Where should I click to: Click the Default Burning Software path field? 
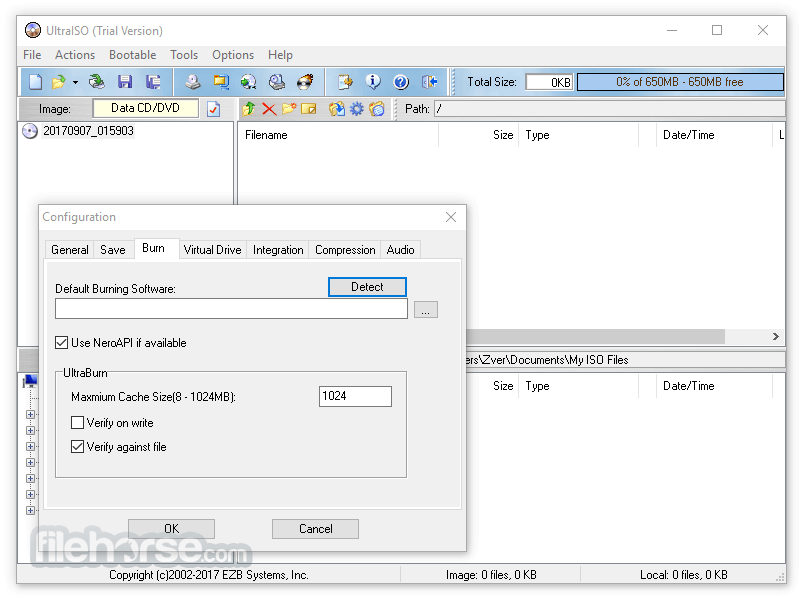(x=231, y=309)
